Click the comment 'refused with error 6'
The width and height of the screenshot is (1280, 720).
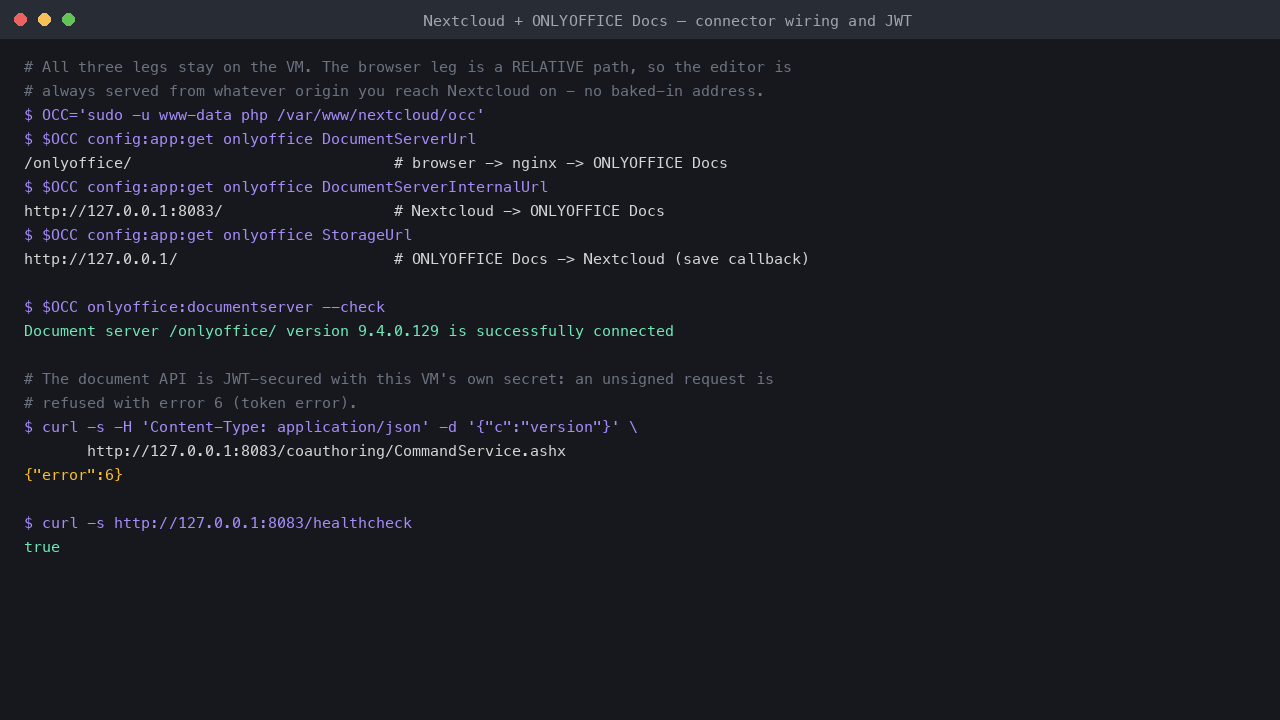point(191,403)
